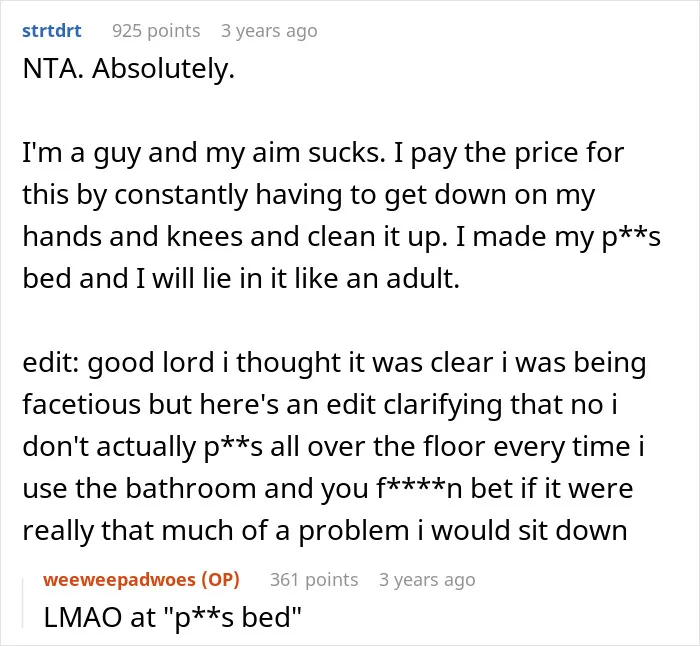Image resolution: width=700 pixels, height=646 pixels.
Task: Click the 925 points score
Action: 156,31
